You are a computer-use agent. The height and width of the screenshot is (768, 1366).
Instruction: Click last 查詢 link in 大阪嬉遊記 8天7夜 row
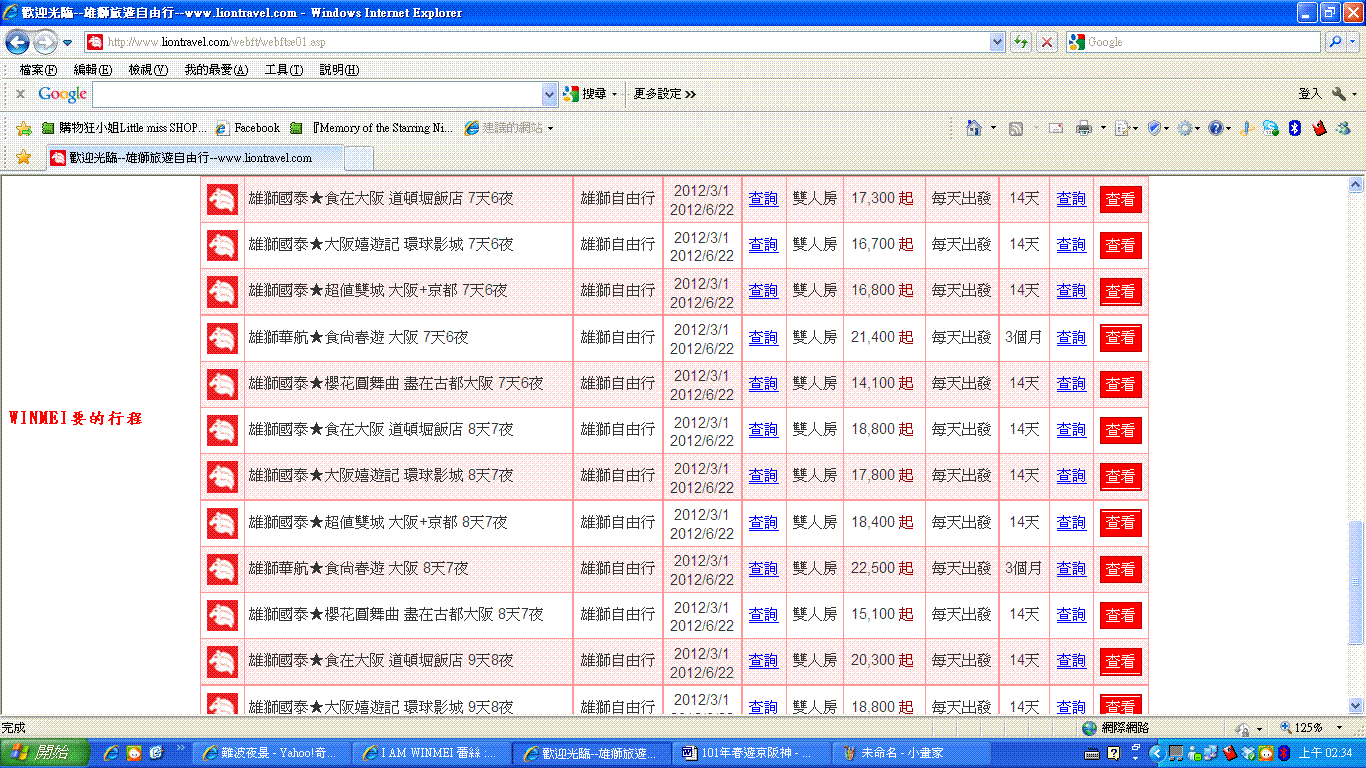(1071, 476)
